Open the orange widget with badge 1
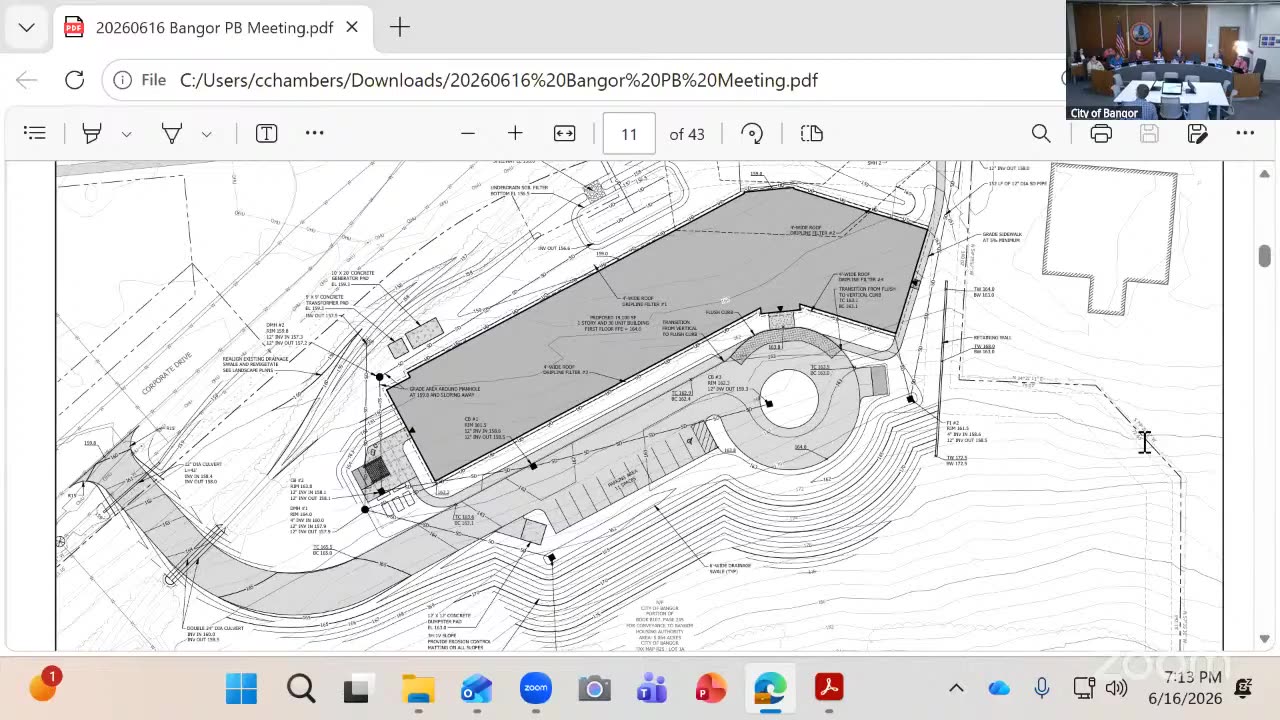This screenshot has height=720, width=1280. tap(45, 686)
